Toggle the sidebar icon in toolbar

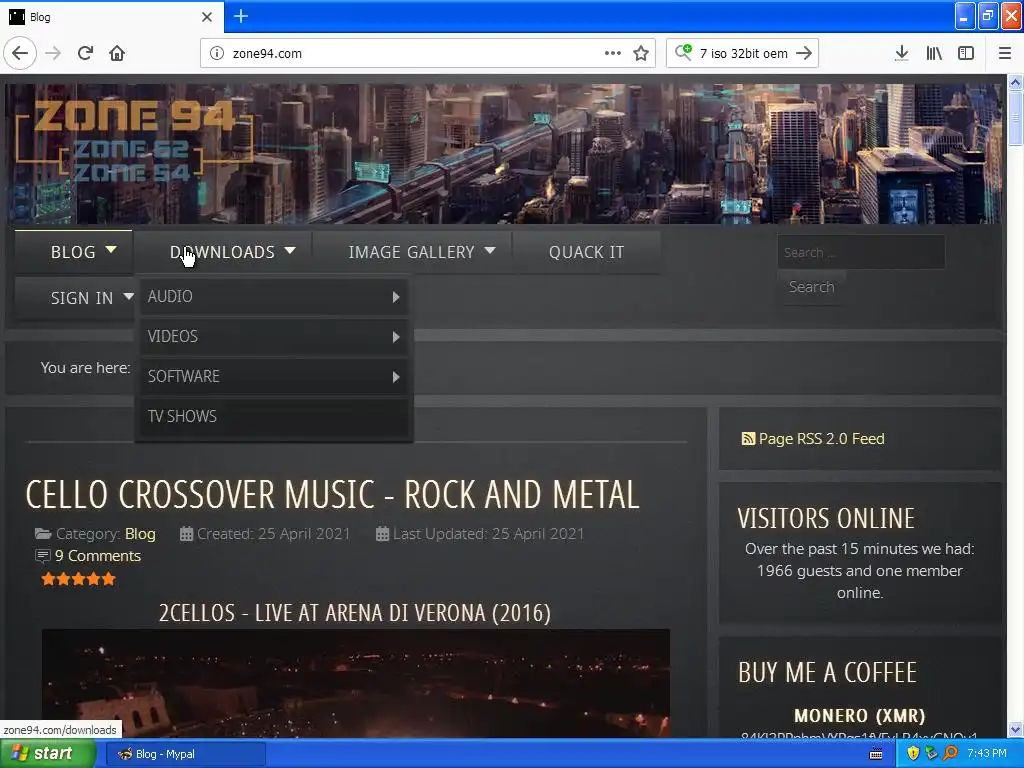[x=966, y=53]
